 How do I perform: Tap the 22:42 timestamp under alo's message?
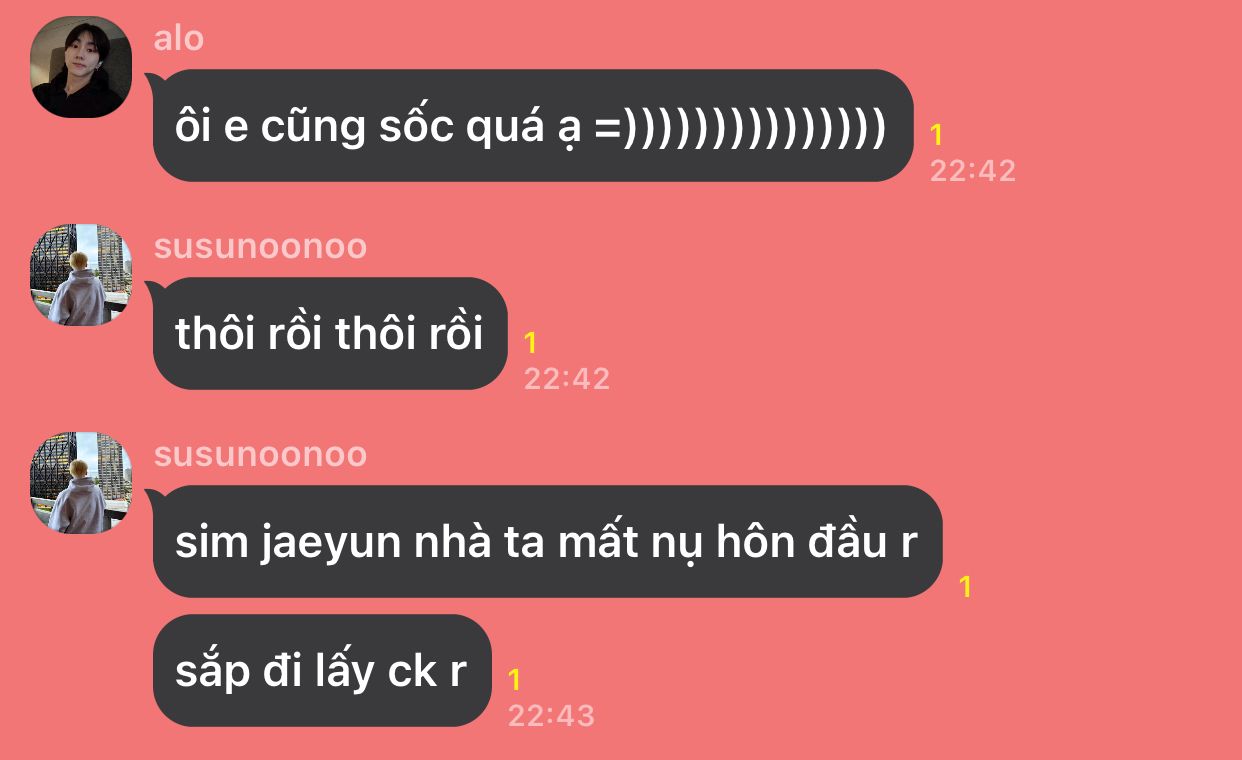[973, 171]
